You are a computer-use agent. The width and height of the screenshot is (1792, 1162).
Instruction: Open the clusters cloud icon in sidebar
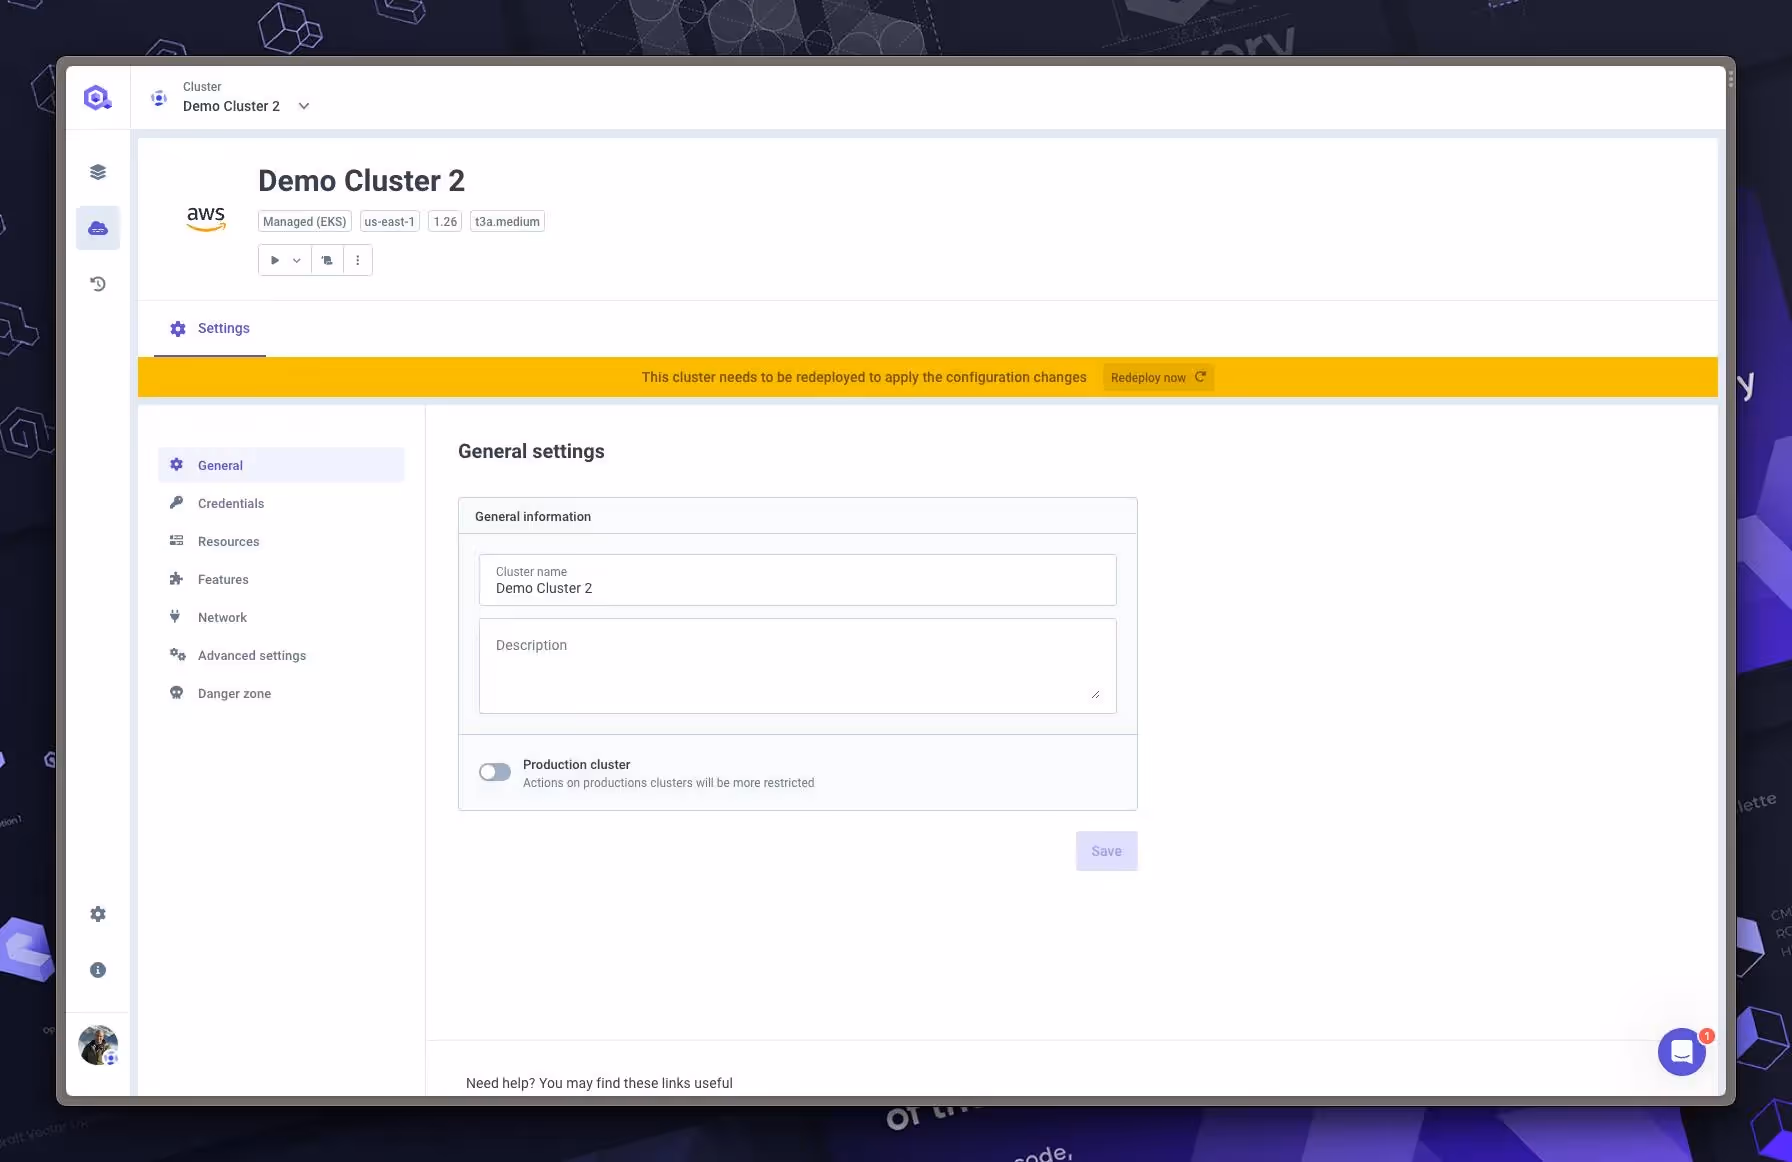[97, 227]
